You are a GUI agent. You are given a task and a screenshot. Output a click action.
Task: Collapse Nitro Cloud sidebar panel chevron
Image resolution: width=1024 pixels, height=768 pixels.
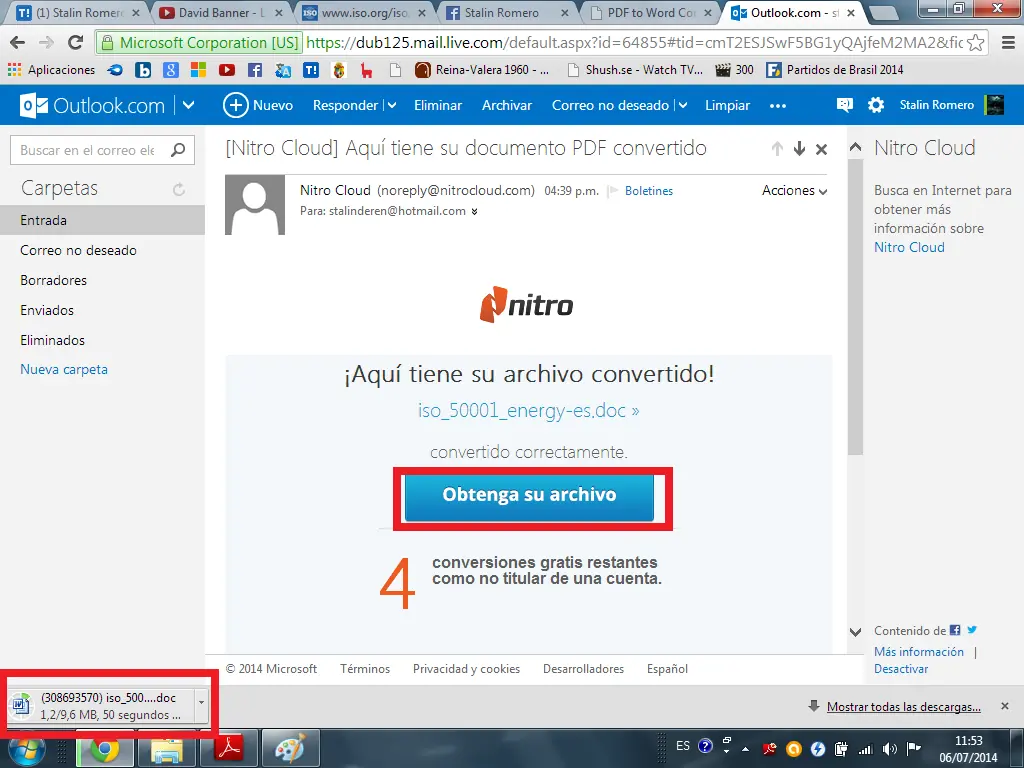(856, 148)
